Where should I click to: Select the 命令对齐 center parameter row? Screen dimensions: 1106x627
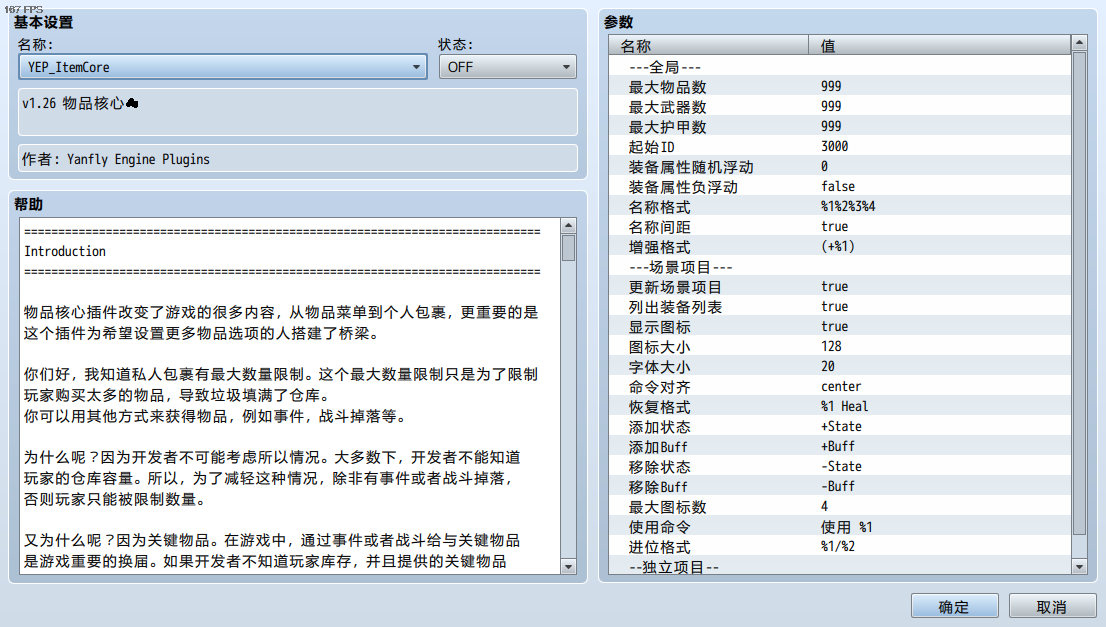point(839,387)
